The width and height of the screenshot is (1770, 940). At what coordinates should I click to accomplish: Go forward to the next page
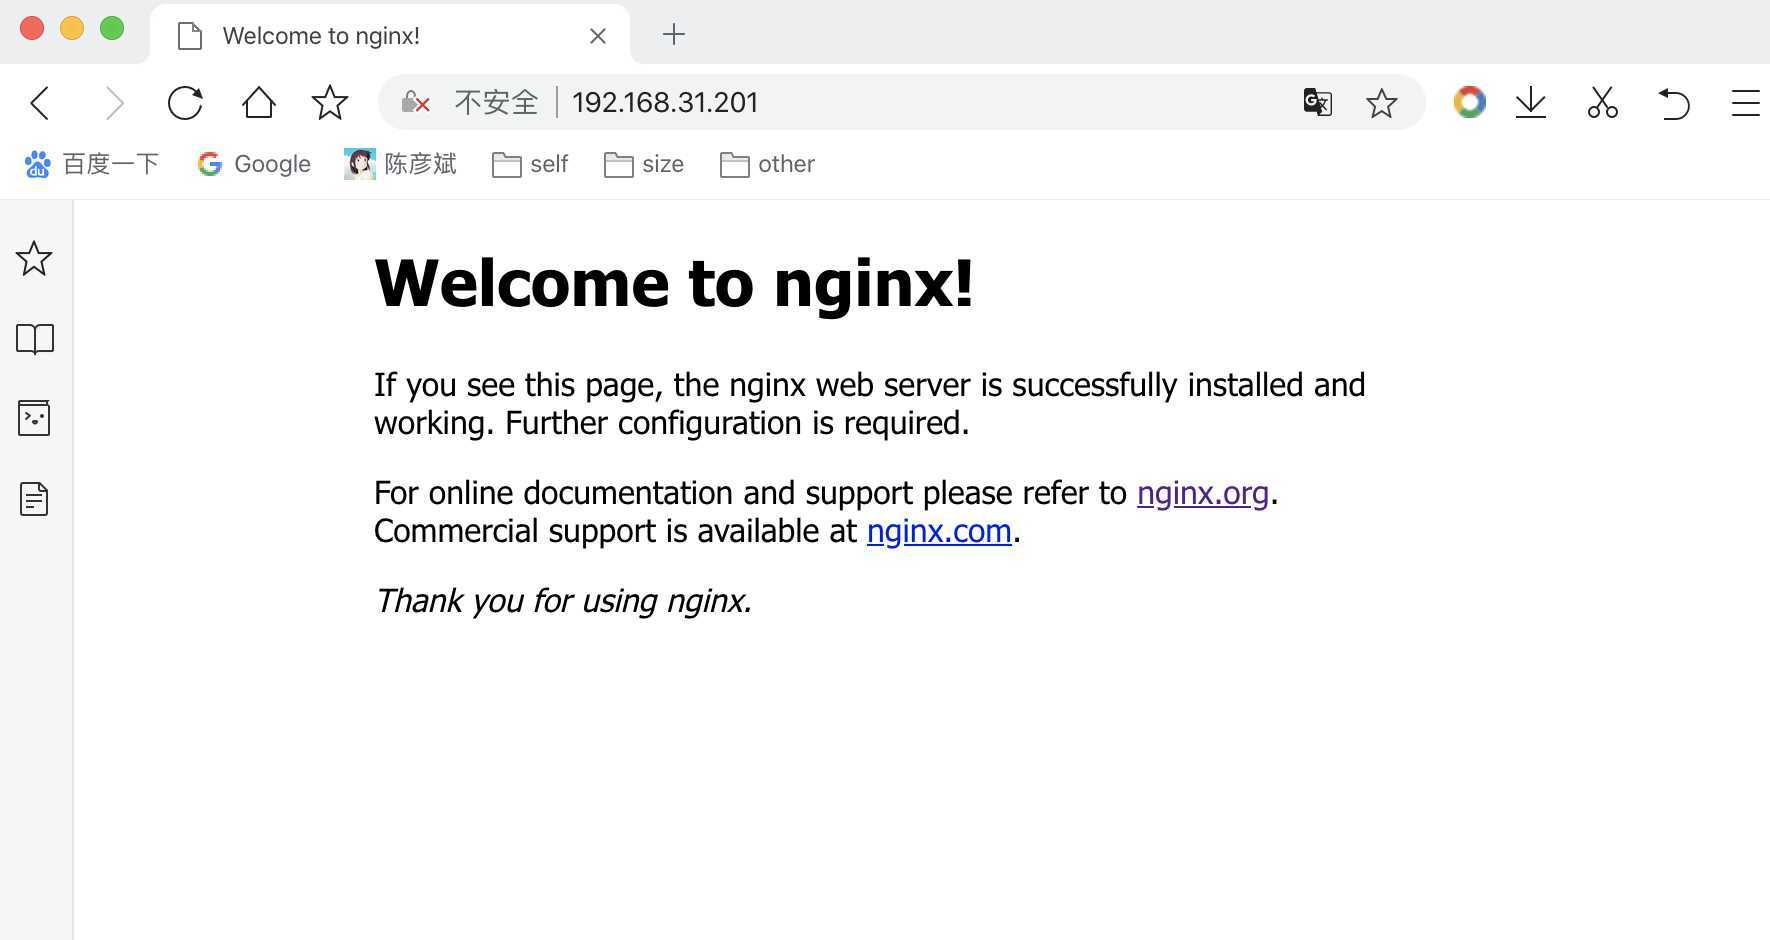click(115, 102)
